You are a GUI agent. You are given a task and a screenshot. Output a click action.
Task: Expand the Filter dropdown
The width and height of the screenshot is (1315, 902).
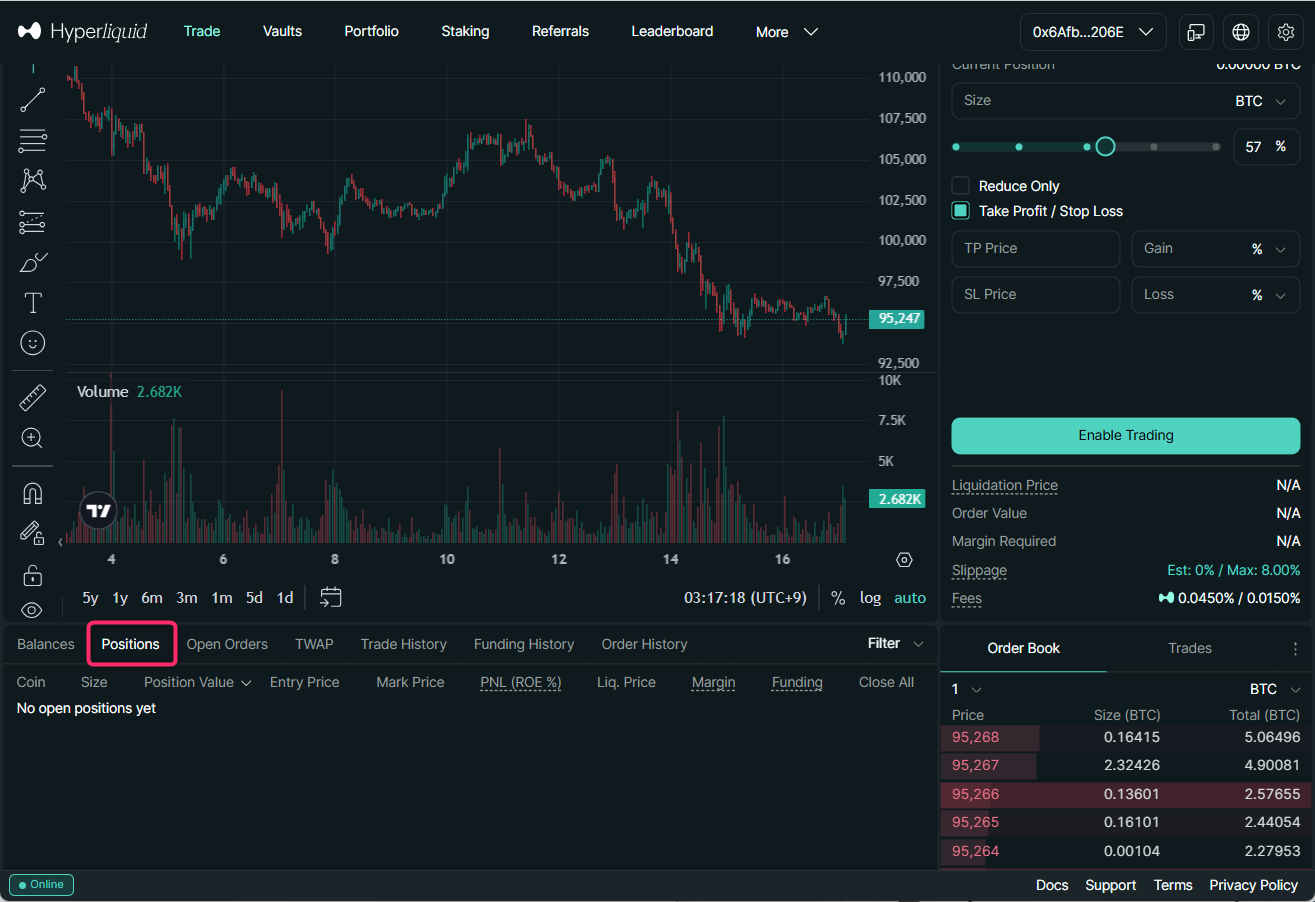click(894, 643)
